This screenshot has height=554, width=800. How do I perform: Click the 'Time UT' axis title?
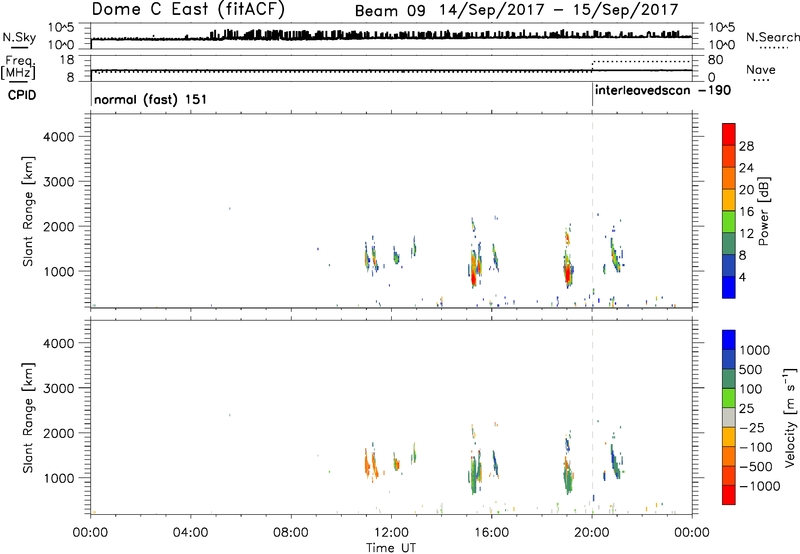point(391,548)
